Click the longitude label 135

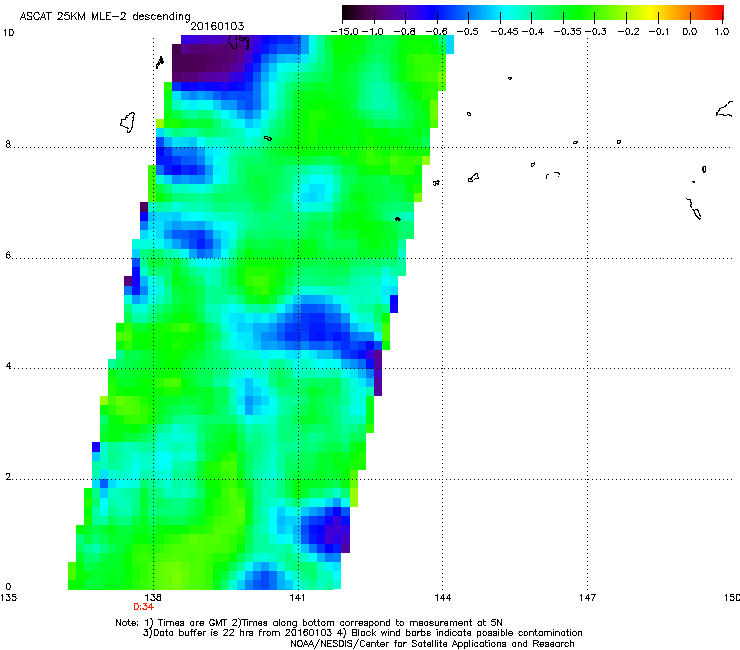(8, 598)
